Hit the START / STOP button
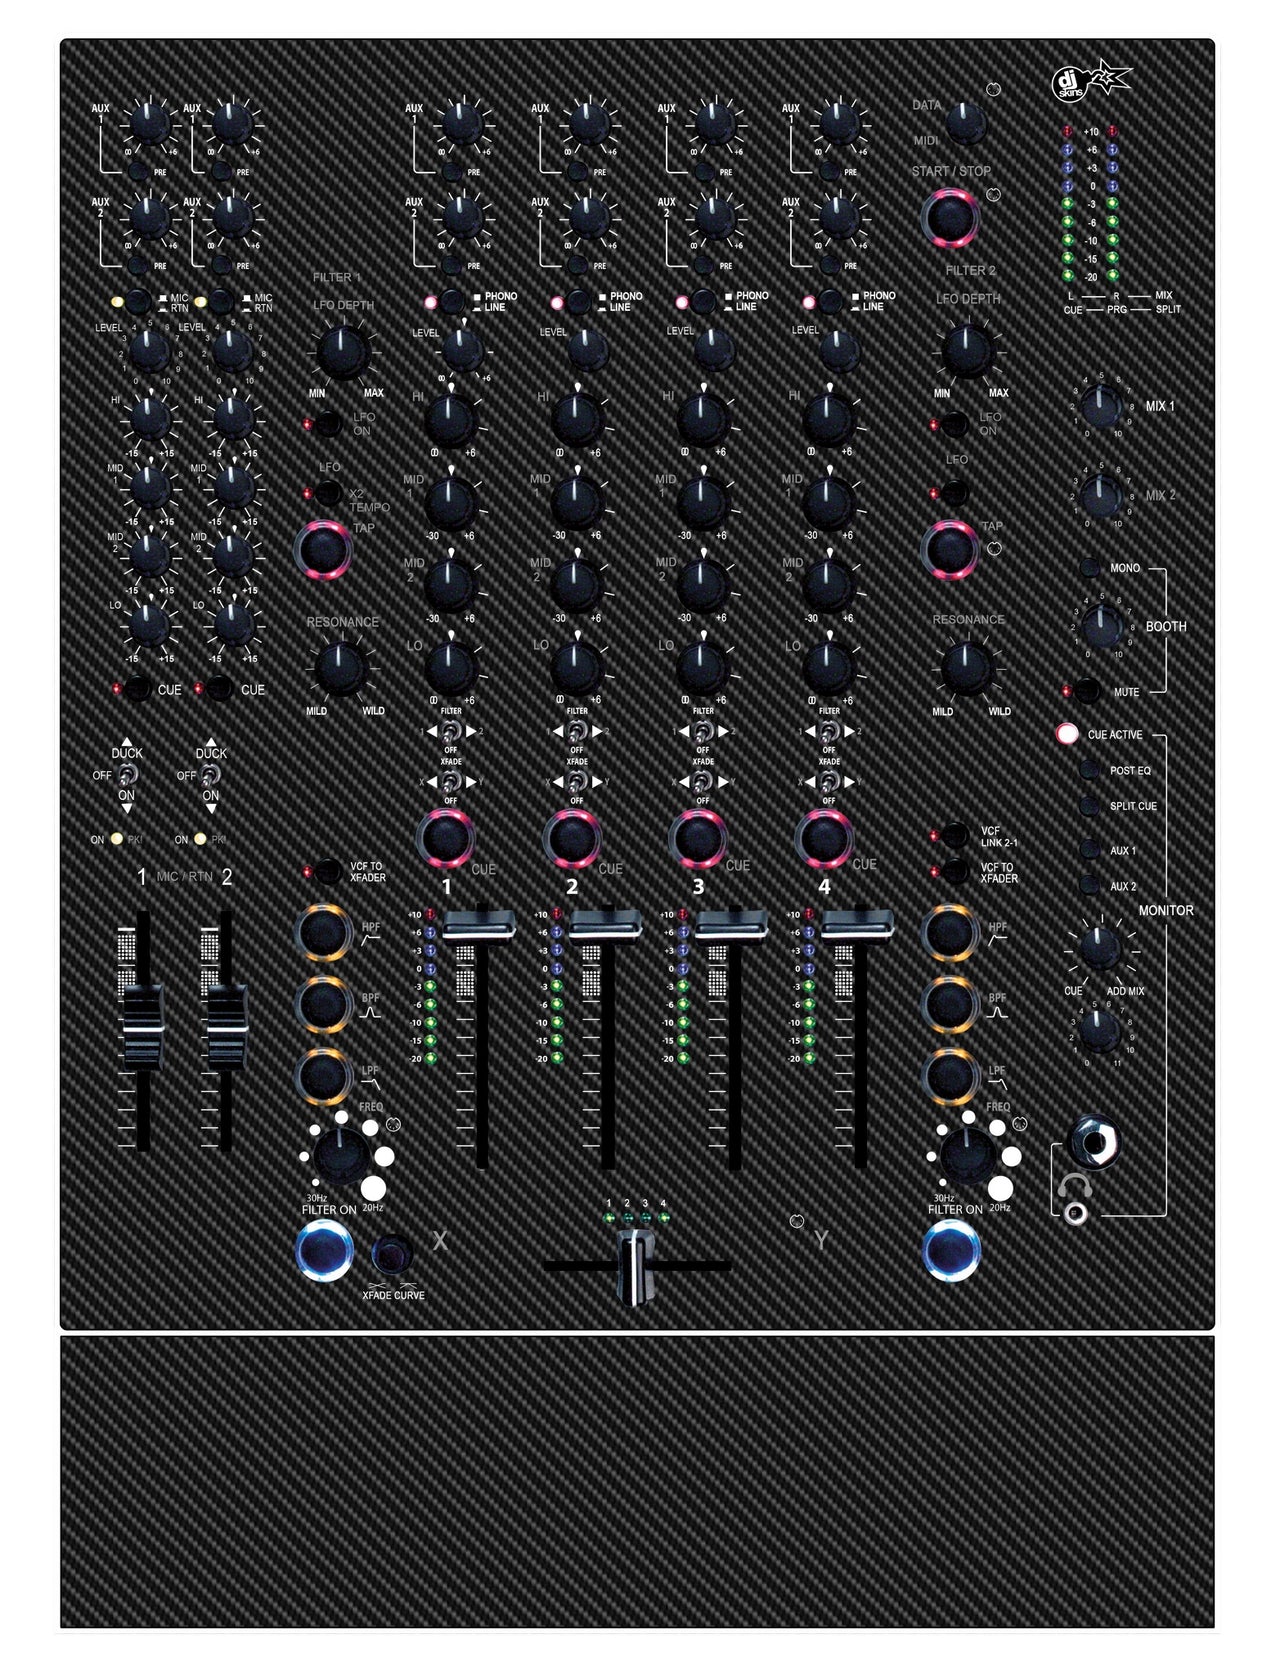1280x1675 pixels. [952, 218]
